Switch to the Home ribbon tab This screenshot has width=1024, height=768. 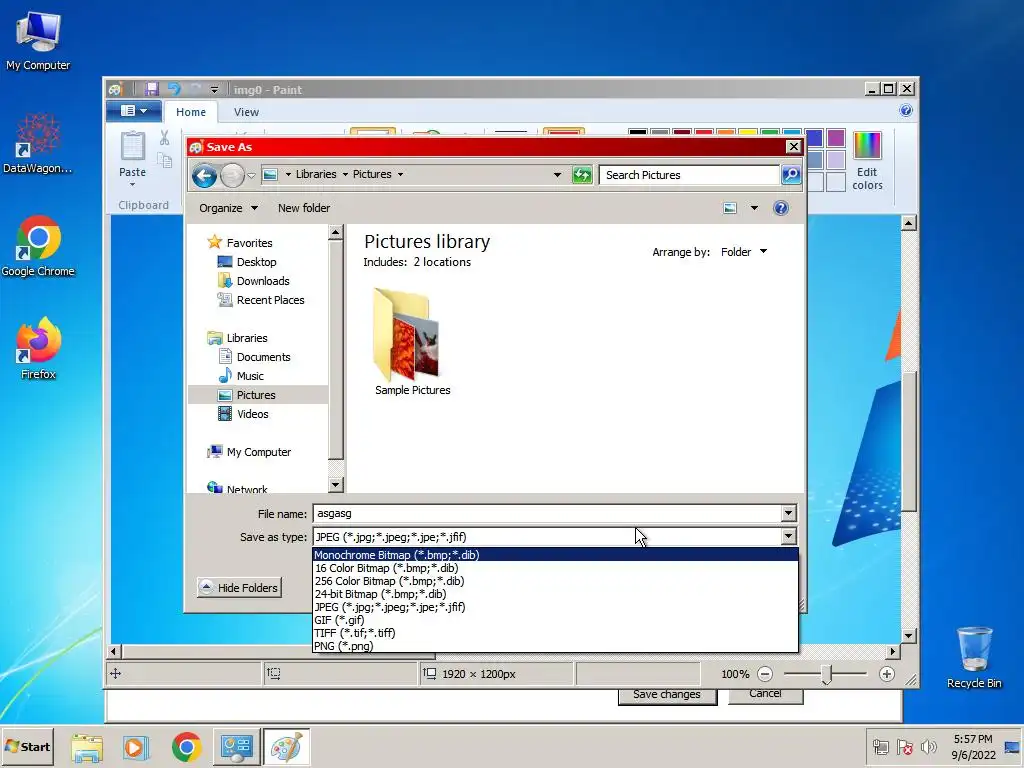(191, 112)
